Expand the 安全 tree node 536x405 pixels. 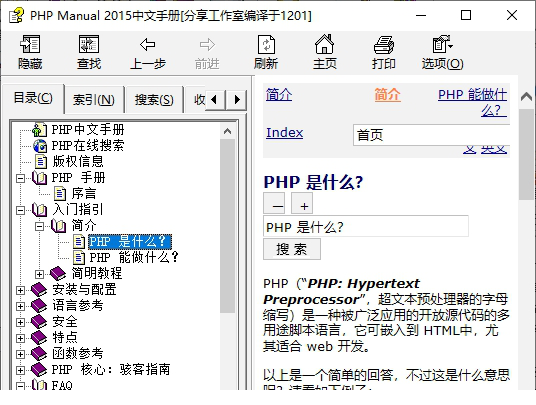(x=21, y=322)
